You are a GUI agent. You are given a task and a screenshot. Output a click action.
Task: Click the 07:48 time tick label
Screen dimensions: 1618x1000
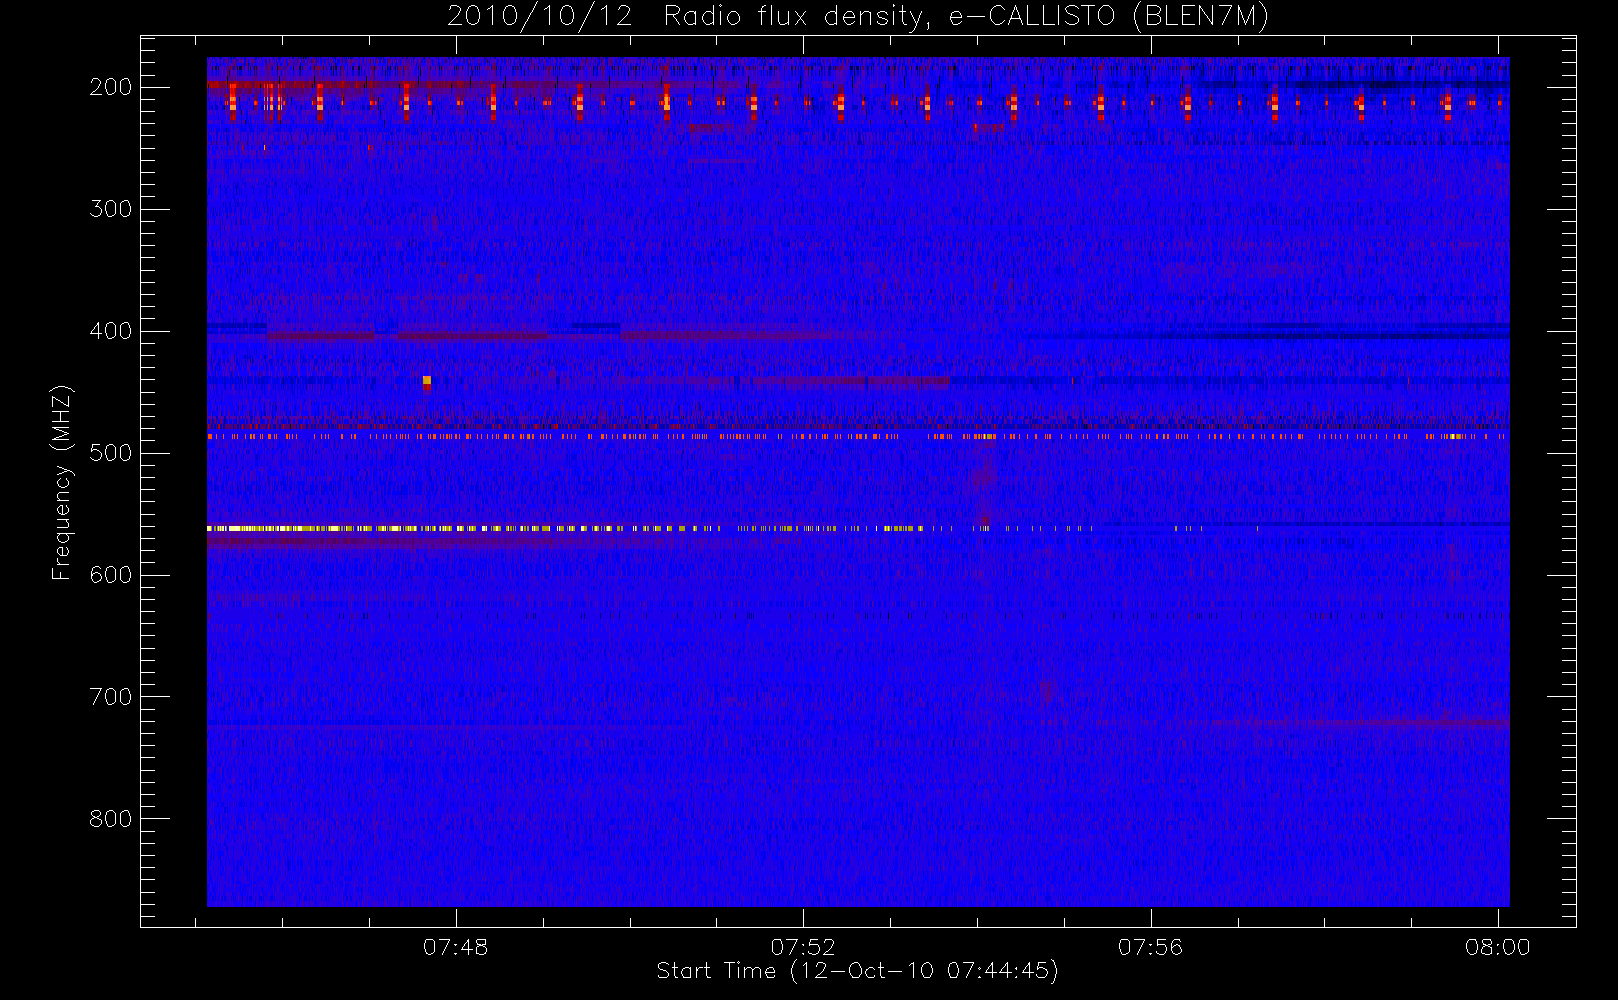[x=455, y=947]
